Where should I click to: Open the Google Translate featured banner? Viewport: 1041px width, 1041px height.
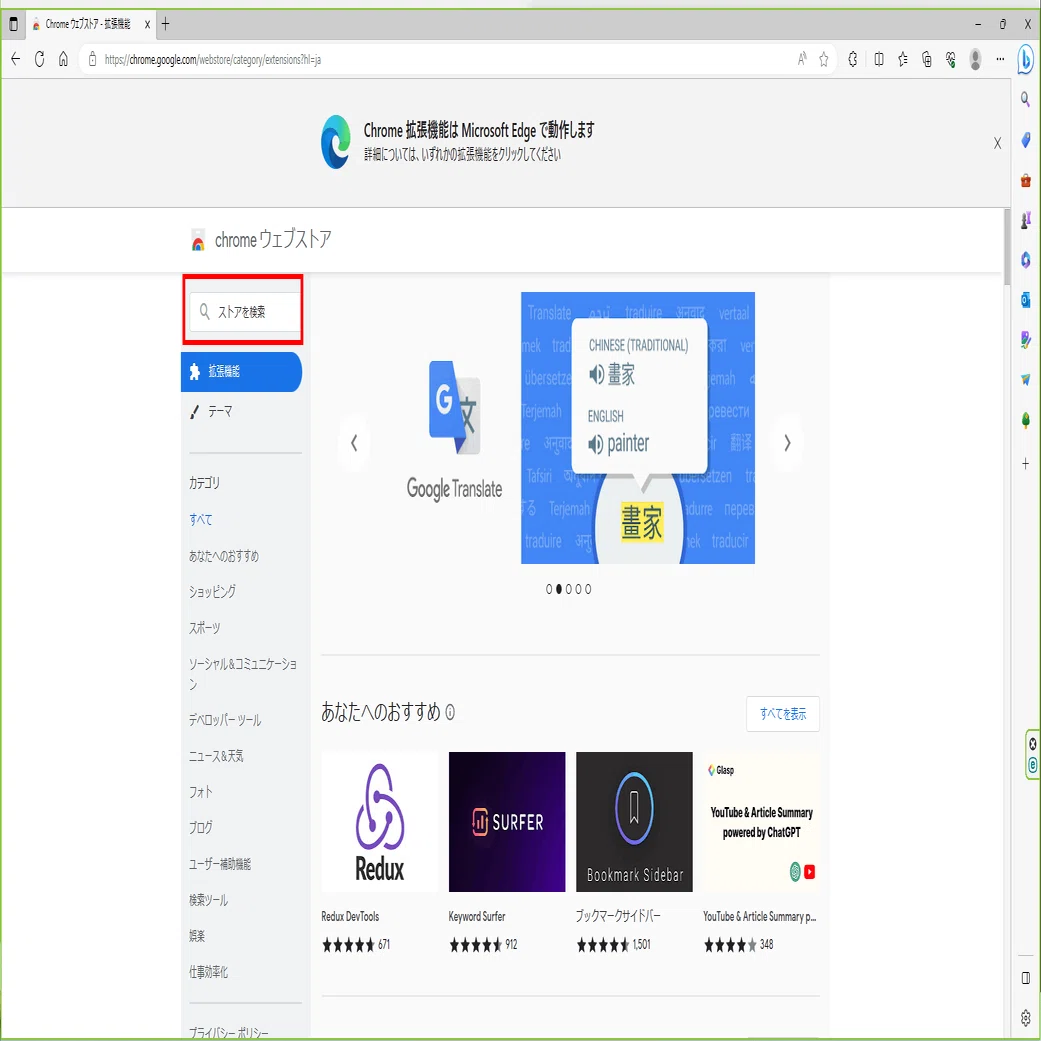click(x=570, y=428)
